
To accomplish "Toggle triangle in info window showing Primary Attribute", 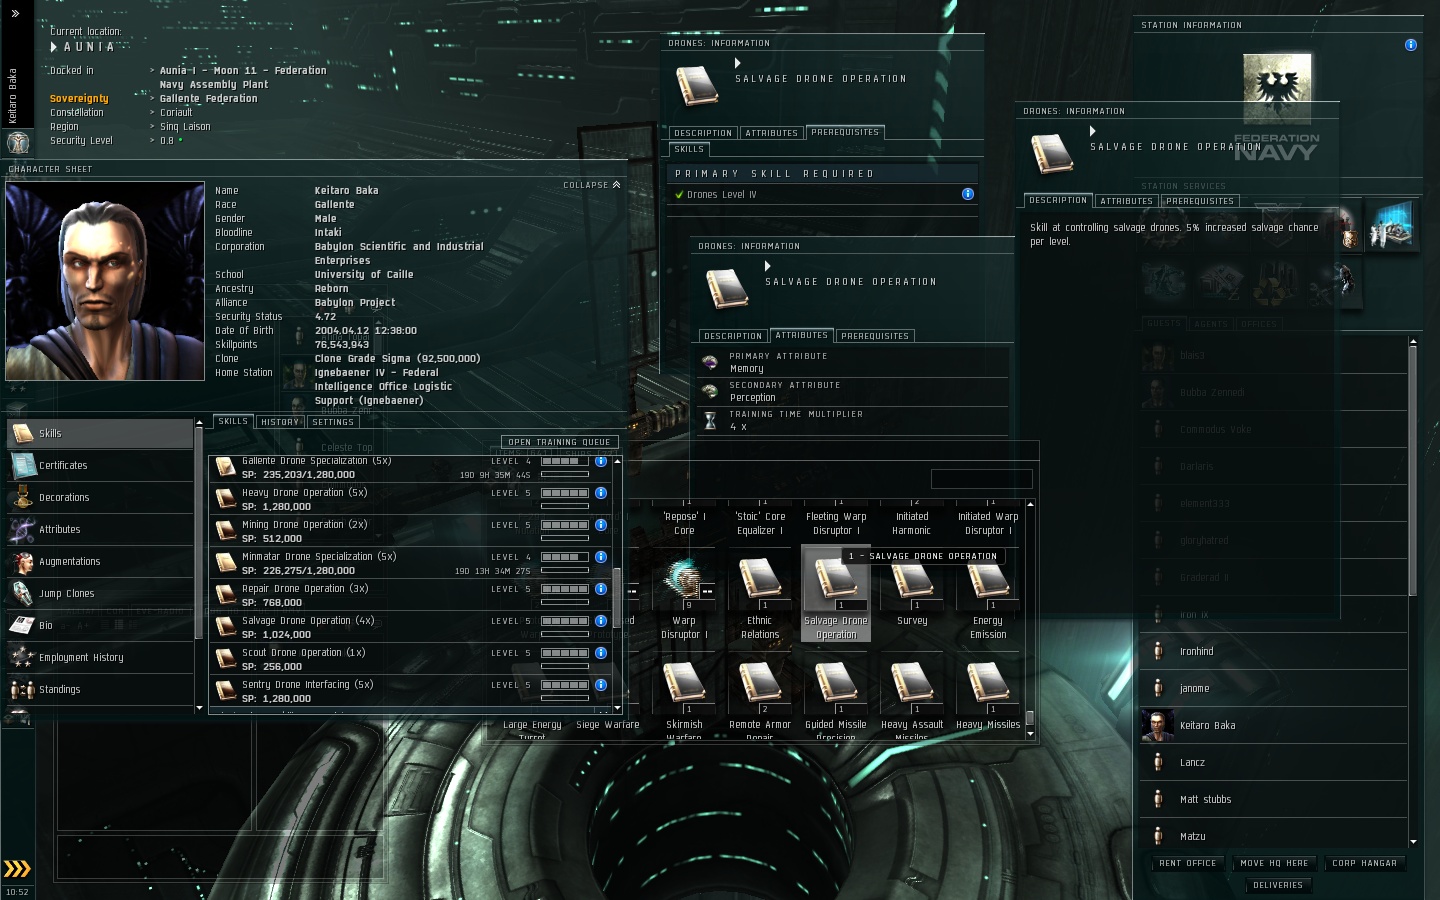I will pos(768,266).
